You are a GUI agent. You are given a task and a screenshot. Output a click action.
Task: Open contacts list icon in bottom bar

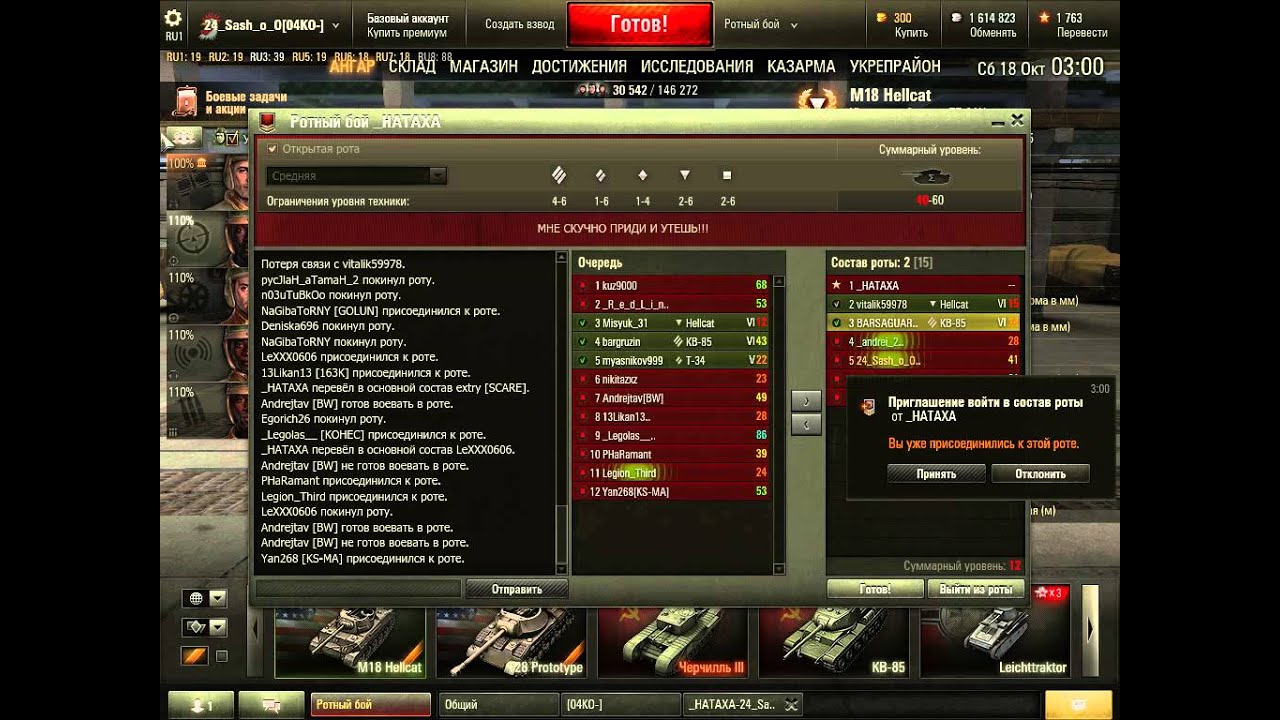(x=200, y=705)
